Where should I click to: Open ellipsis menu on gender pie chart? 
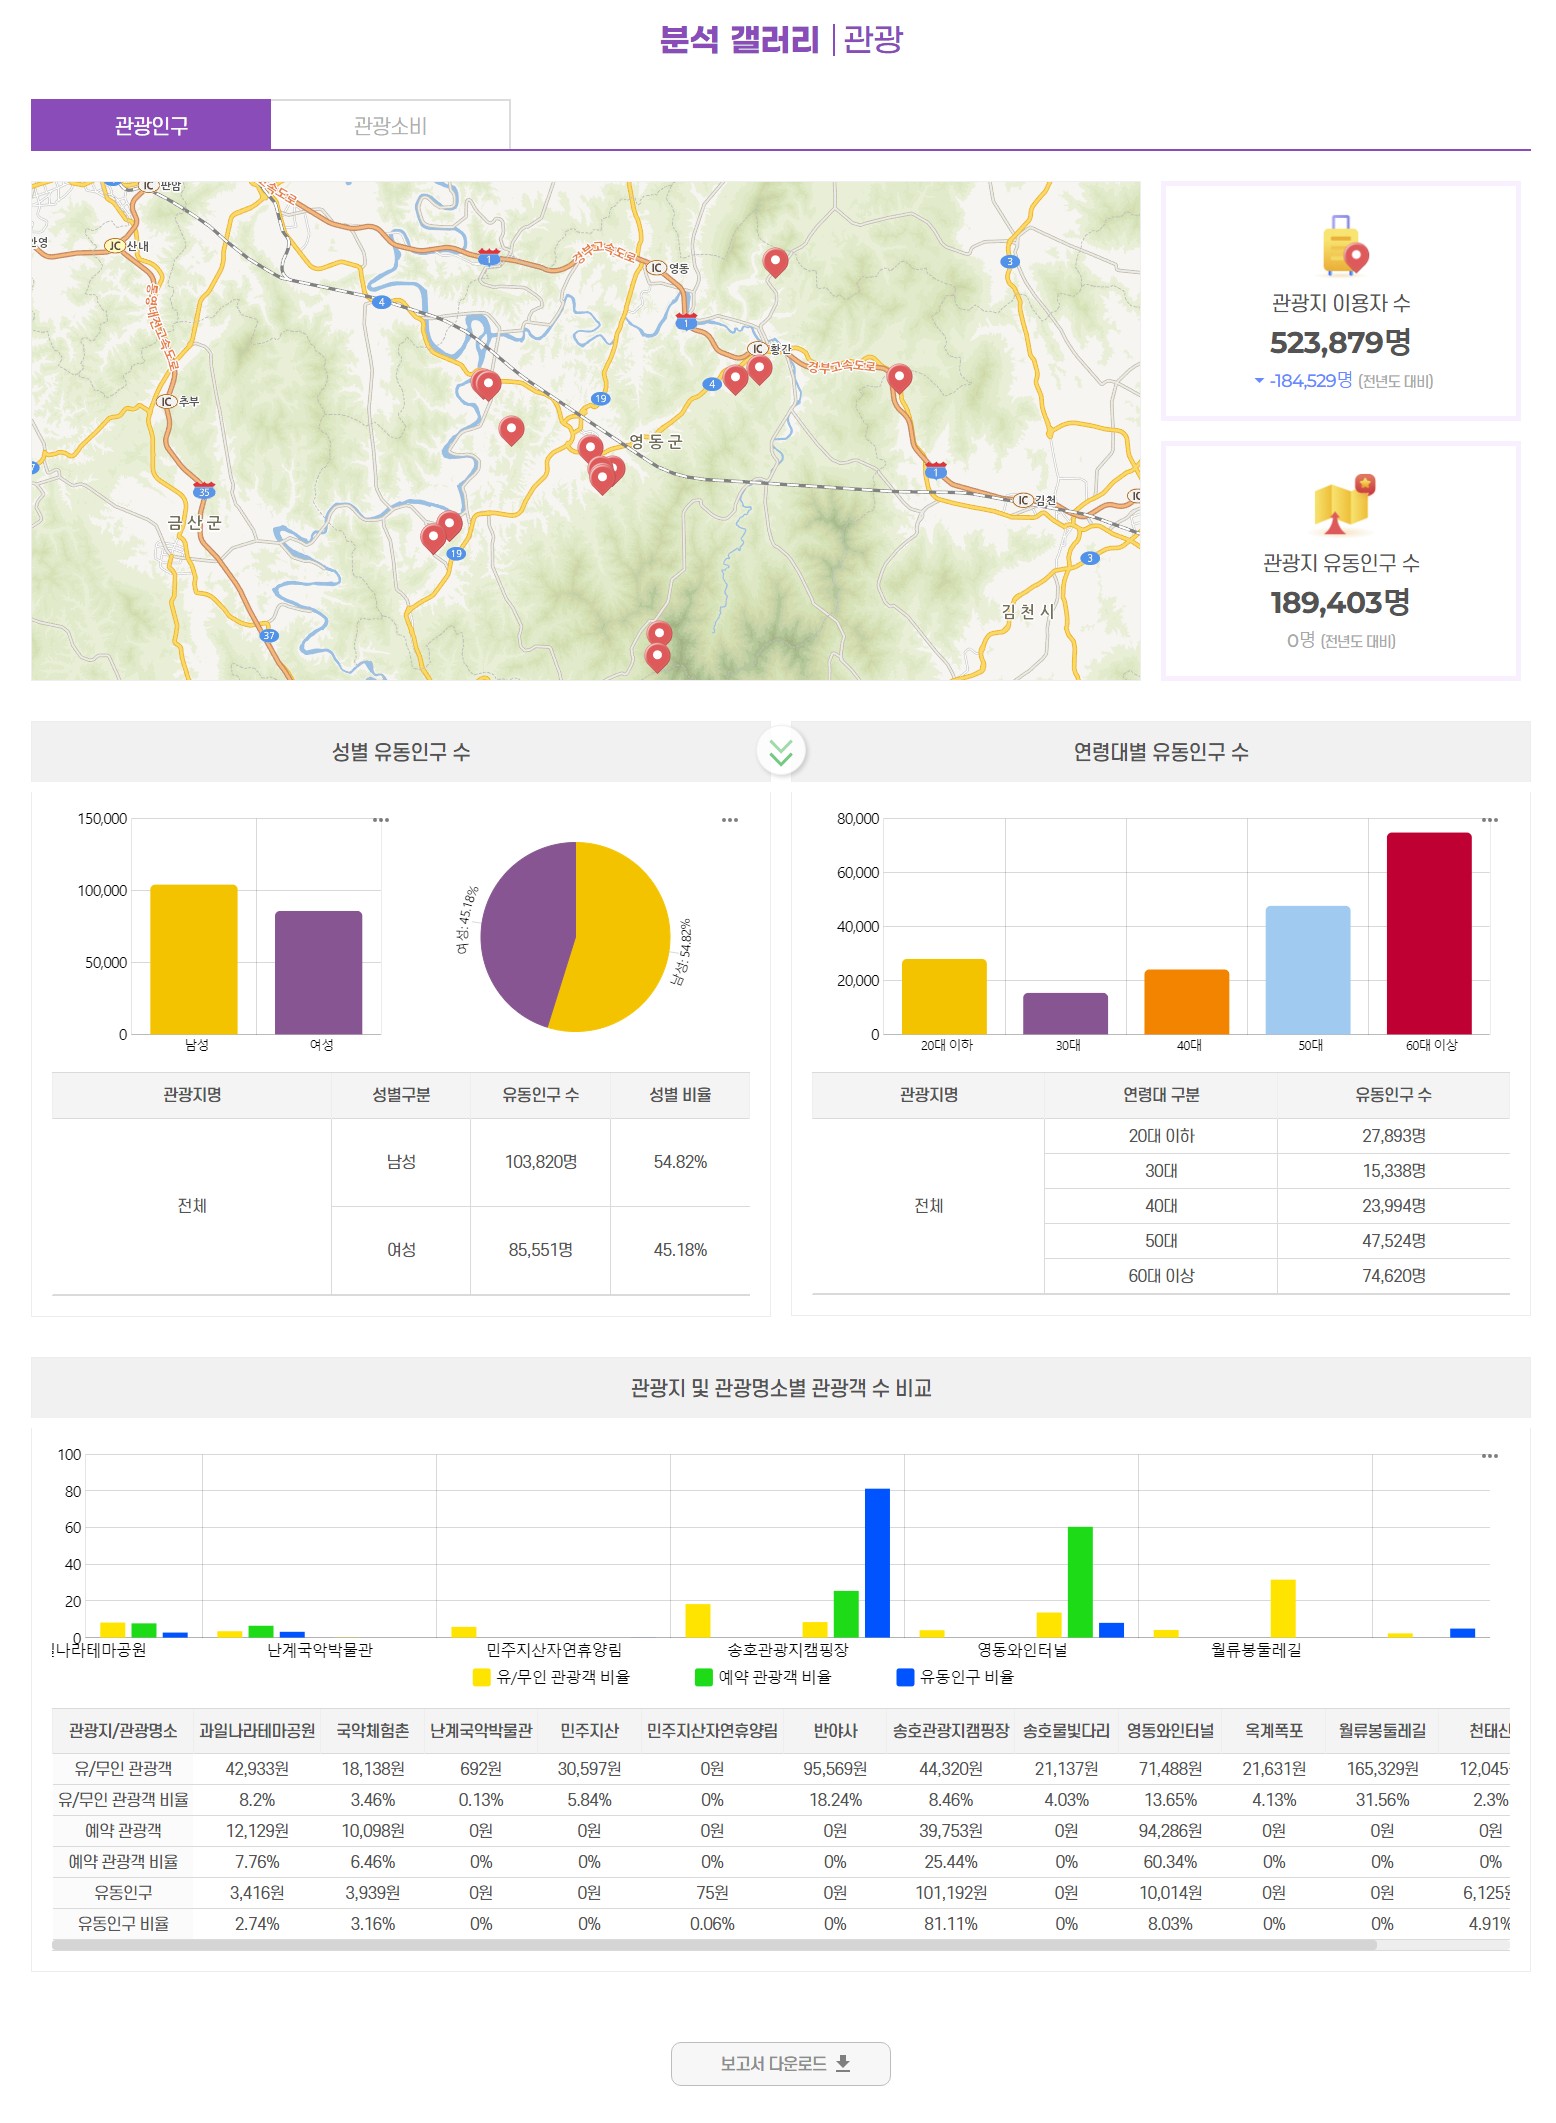tap(730, 820)
